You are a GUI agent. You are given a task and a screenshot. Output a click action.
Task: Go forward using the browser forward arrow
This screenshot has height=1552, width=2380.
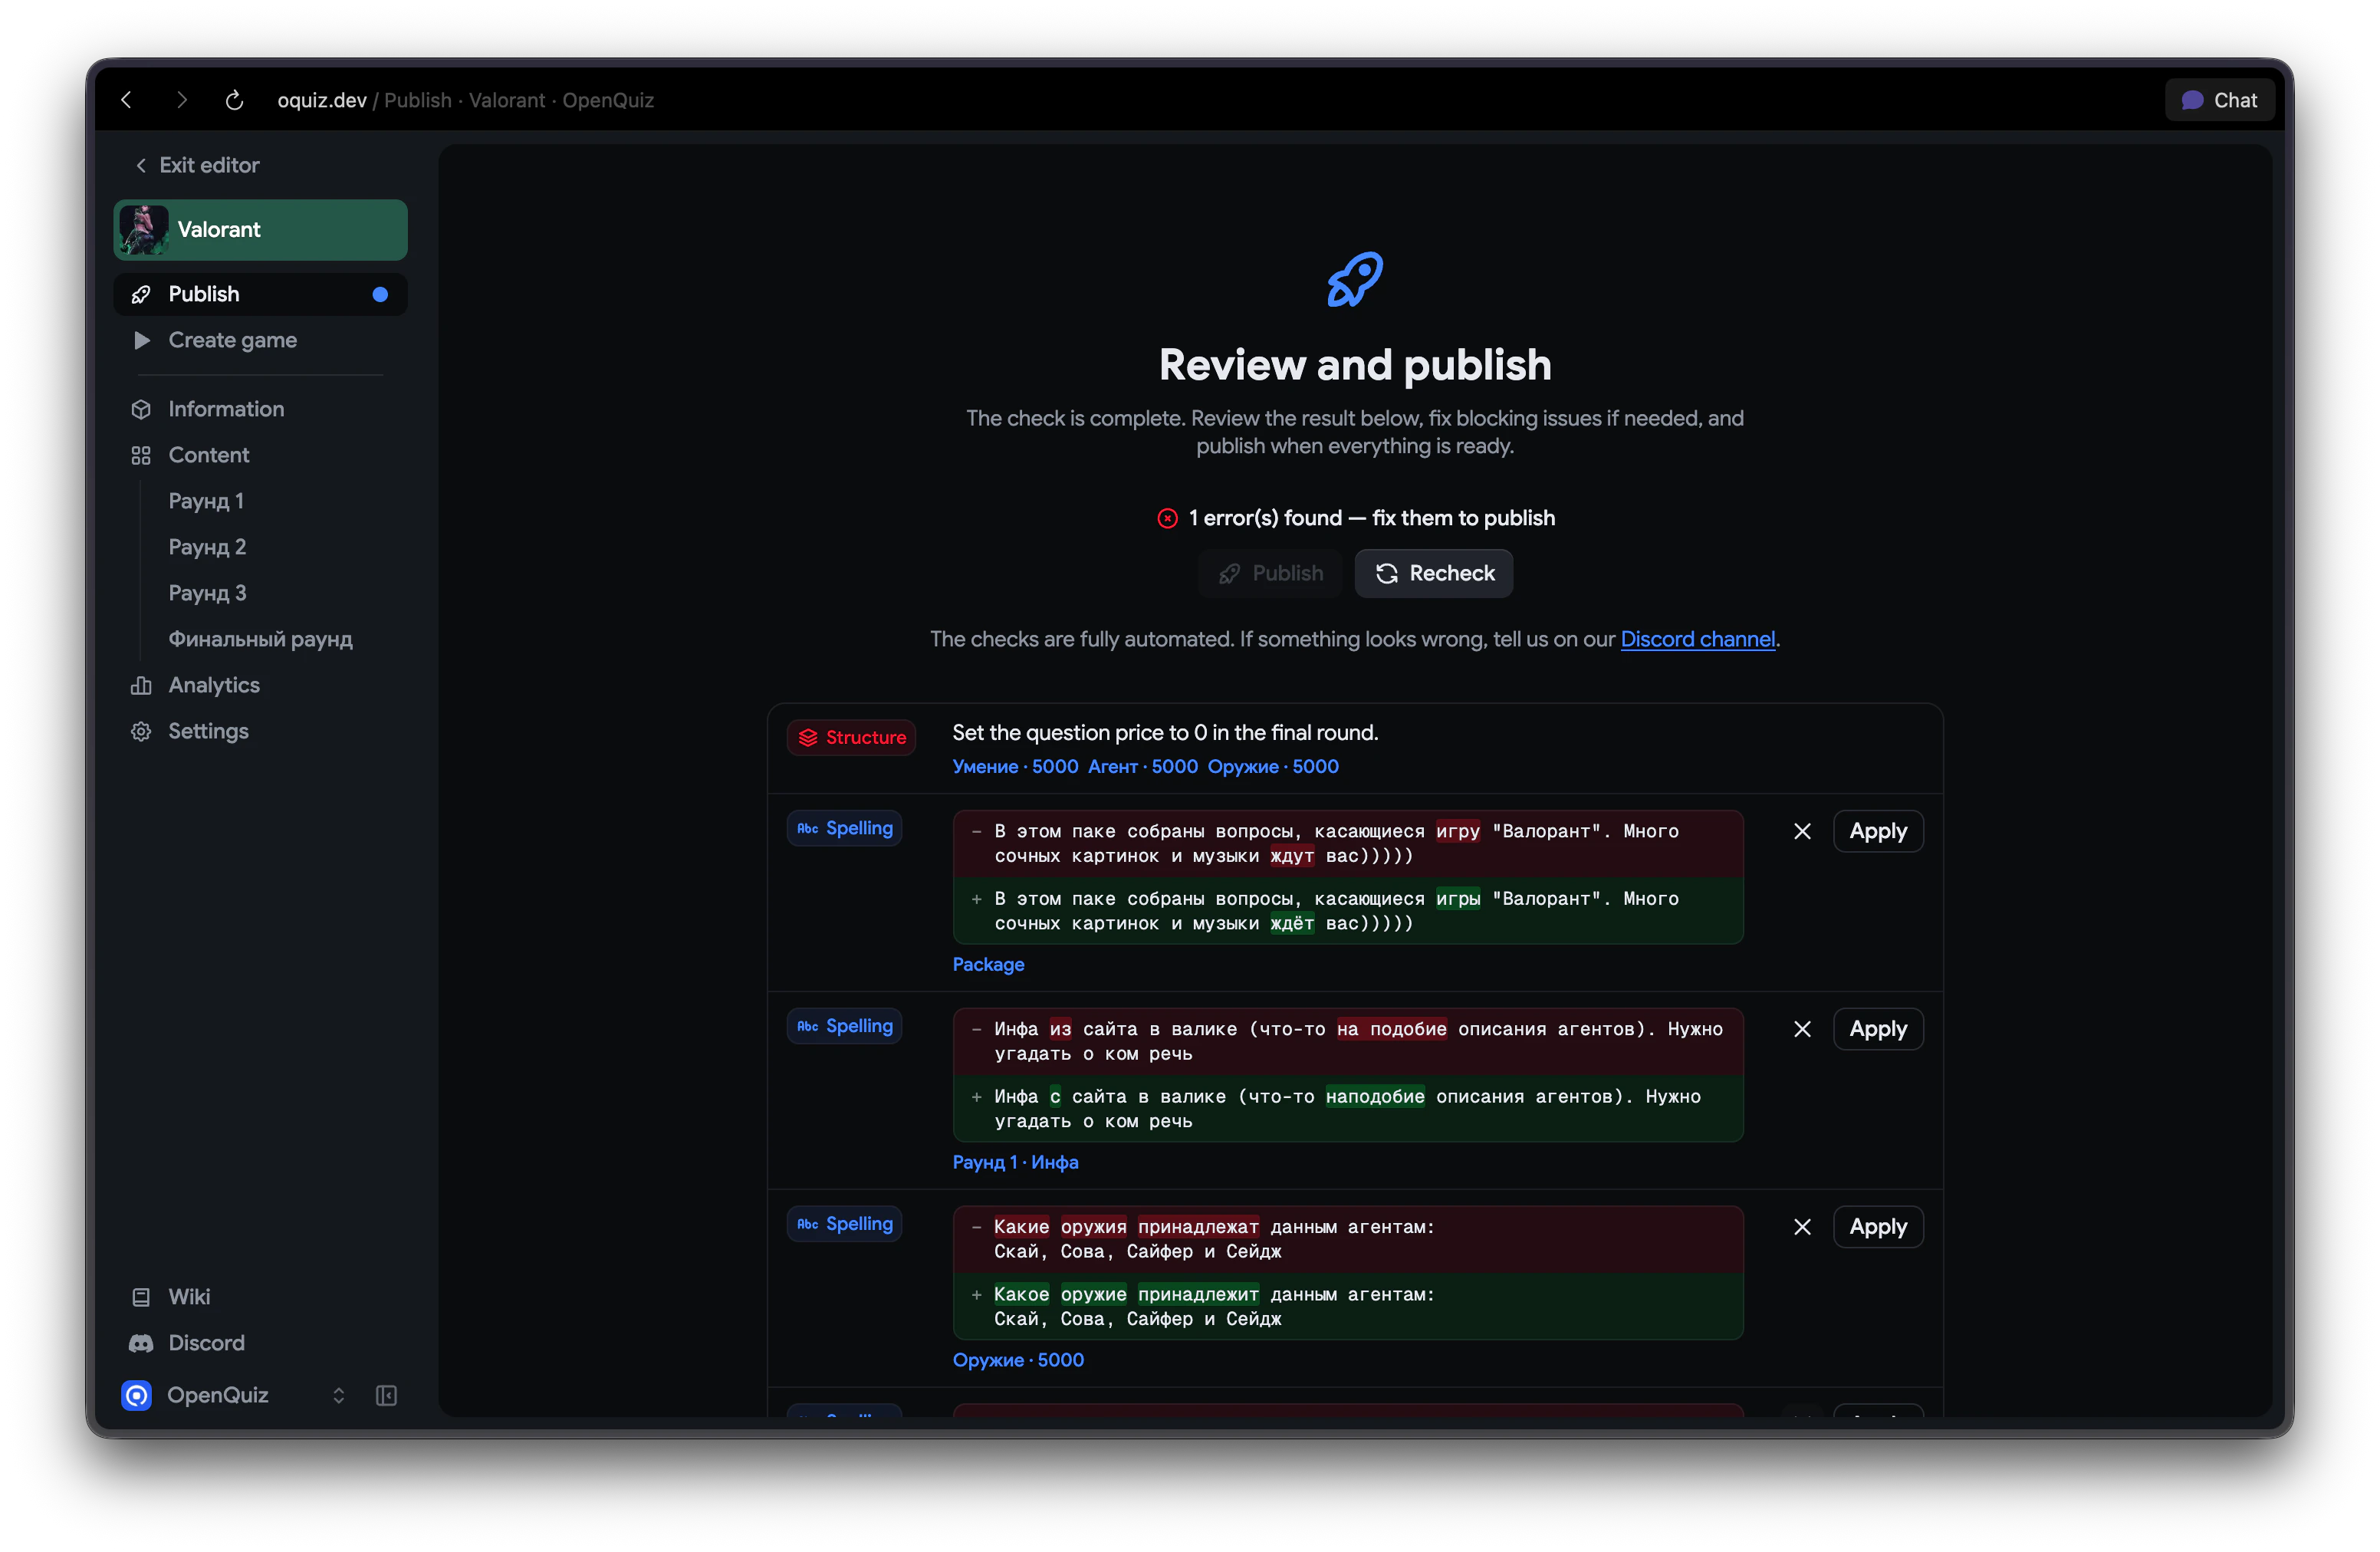point(181,100)
